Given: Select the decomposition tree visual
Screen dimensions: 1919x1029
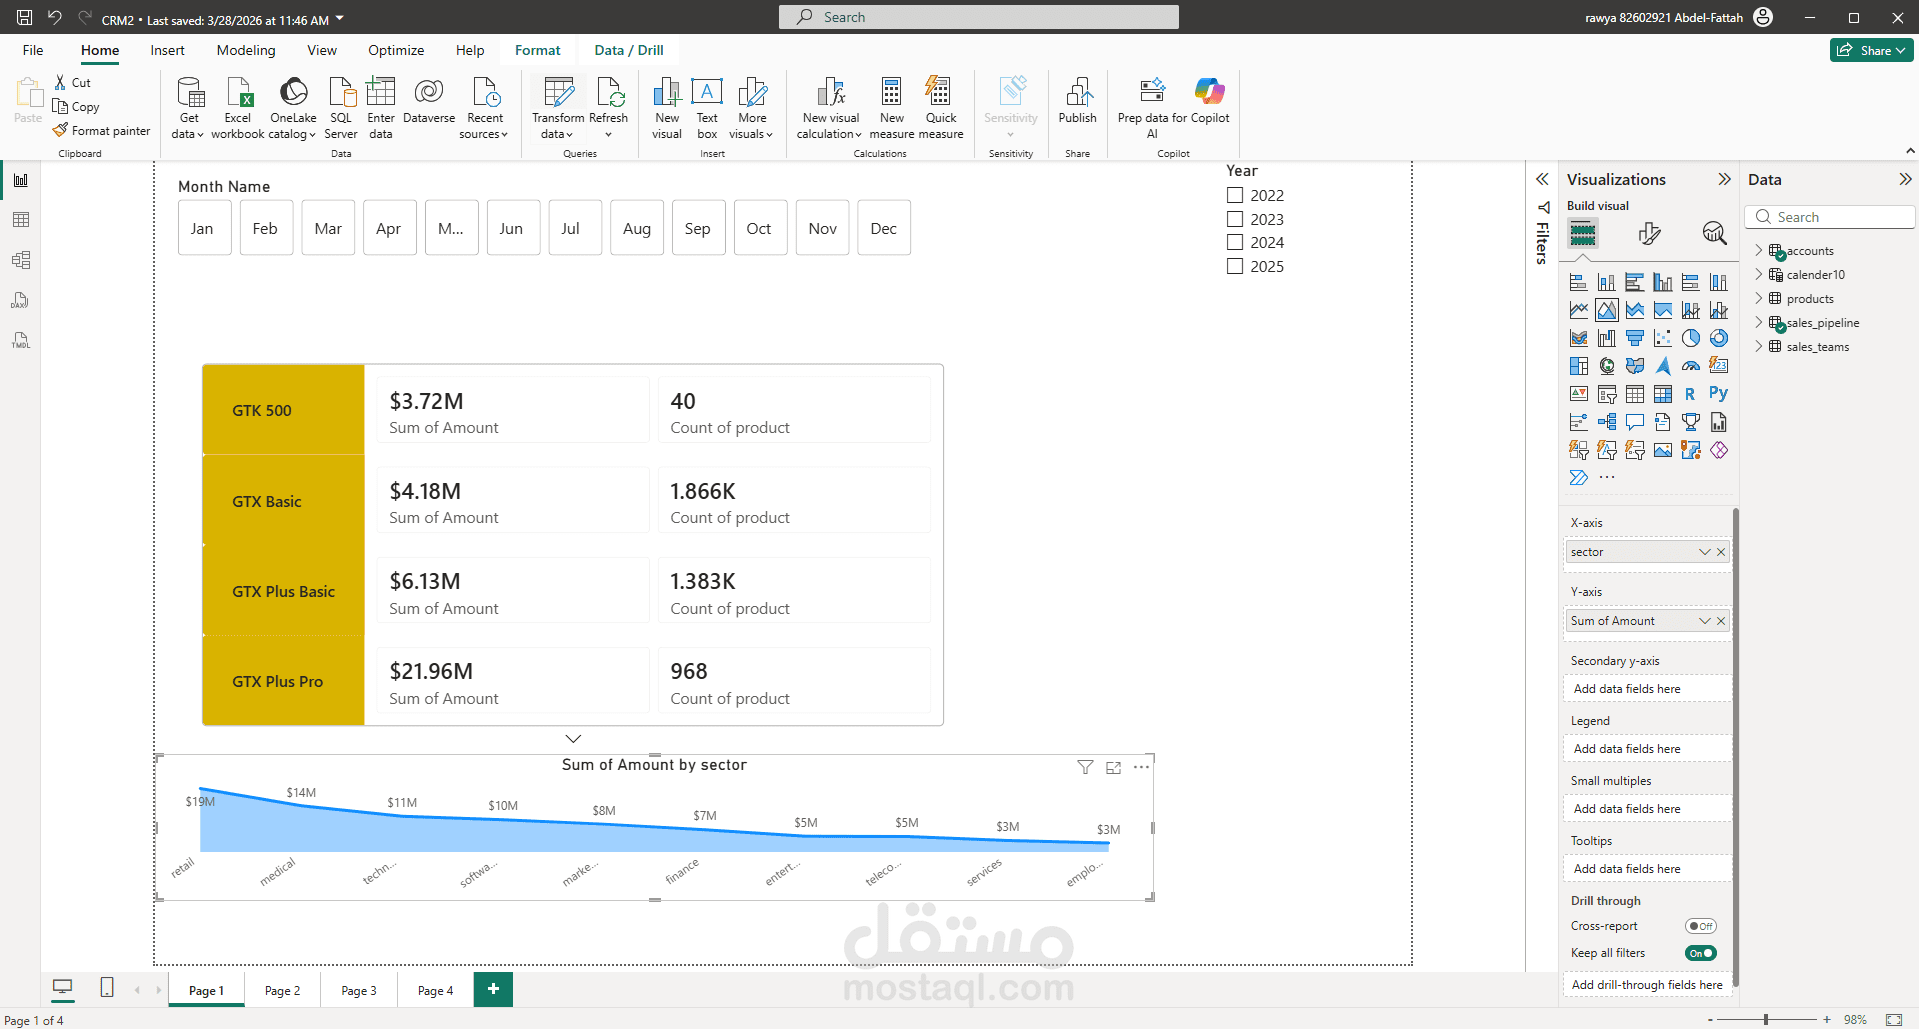Looking at the screenshot, I should pos(1607,422).
